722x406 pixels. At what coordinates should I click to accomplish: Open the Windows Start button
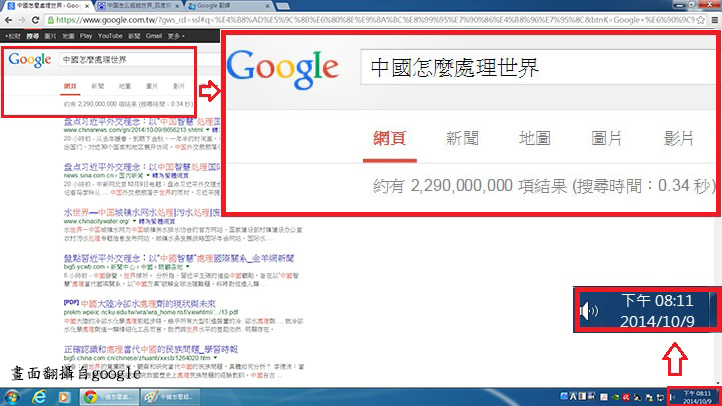pyautogui.click(x=12, y=397)
